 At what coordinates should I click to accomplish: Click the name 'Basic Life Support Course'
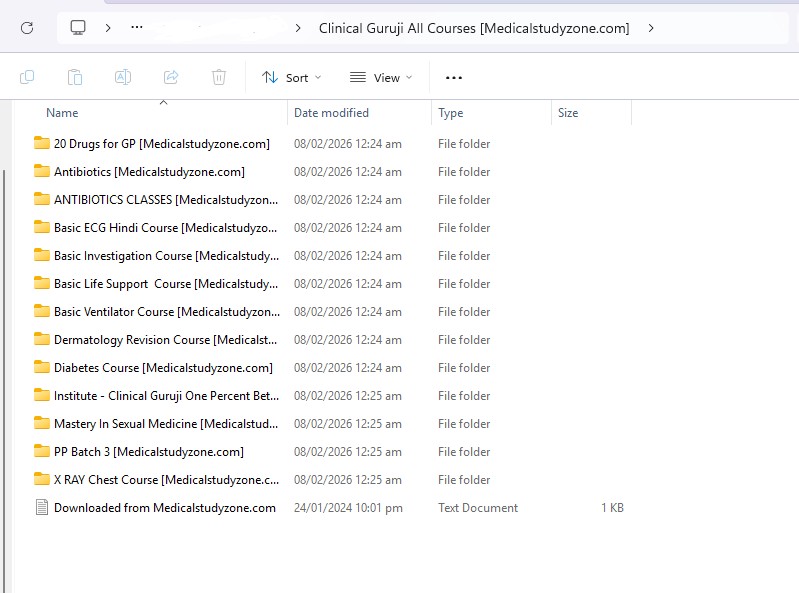pyautogui.click(x=122, y=284)
